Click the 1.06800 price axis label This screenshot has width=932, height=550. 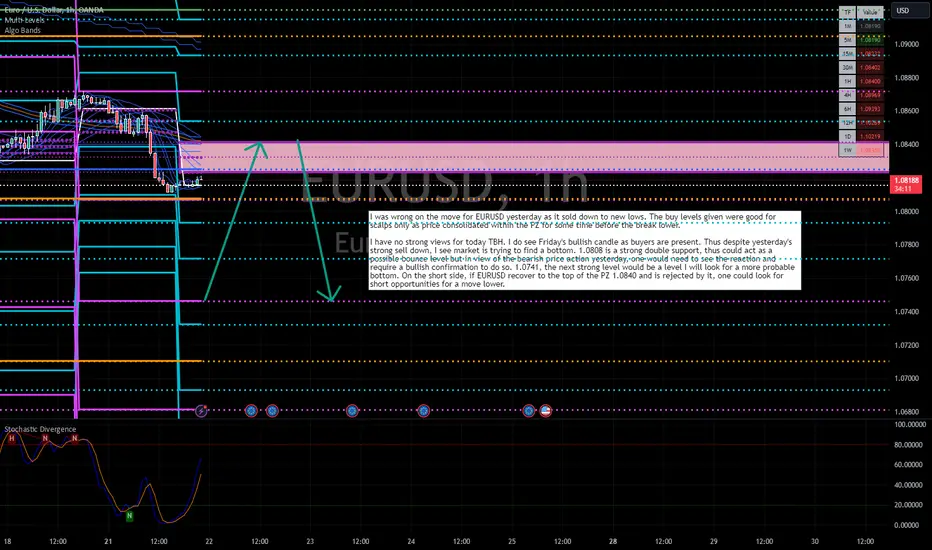click(907, 411)
